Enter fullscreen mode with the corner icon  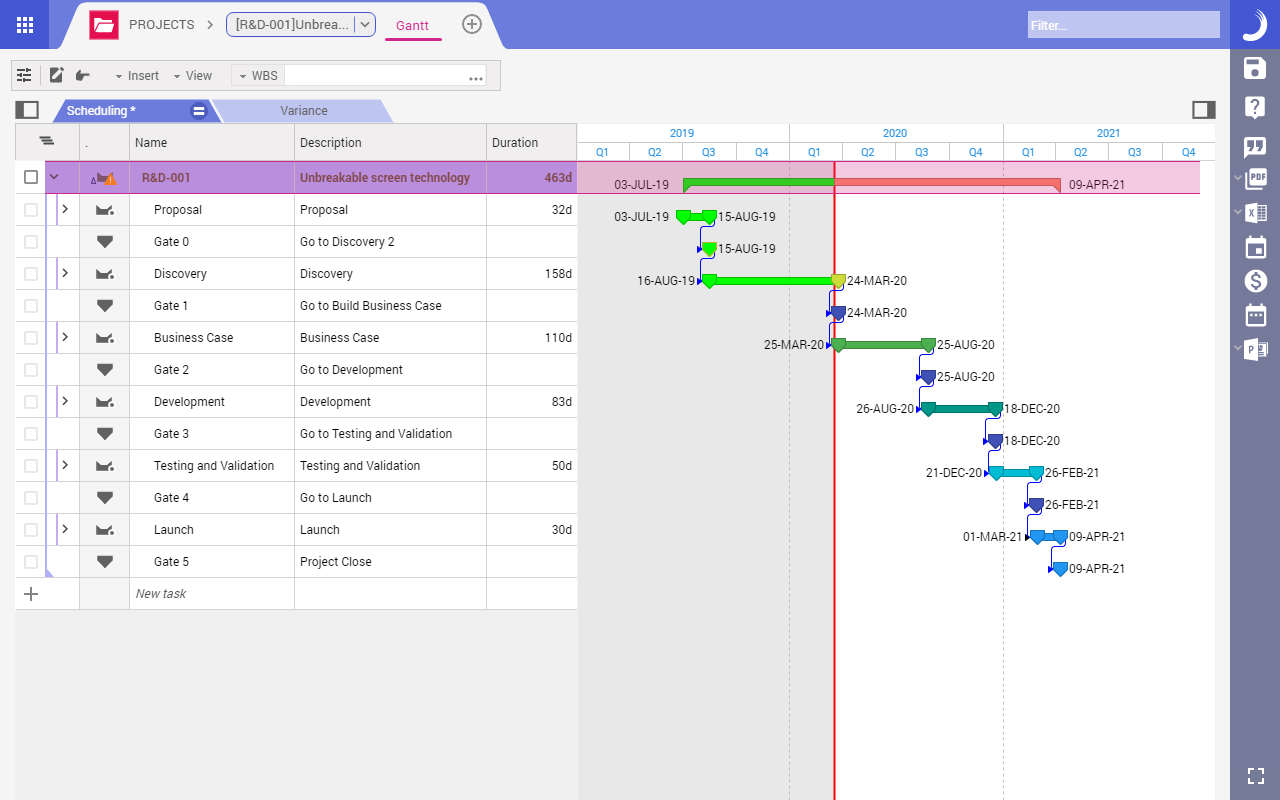(1256, 775)
